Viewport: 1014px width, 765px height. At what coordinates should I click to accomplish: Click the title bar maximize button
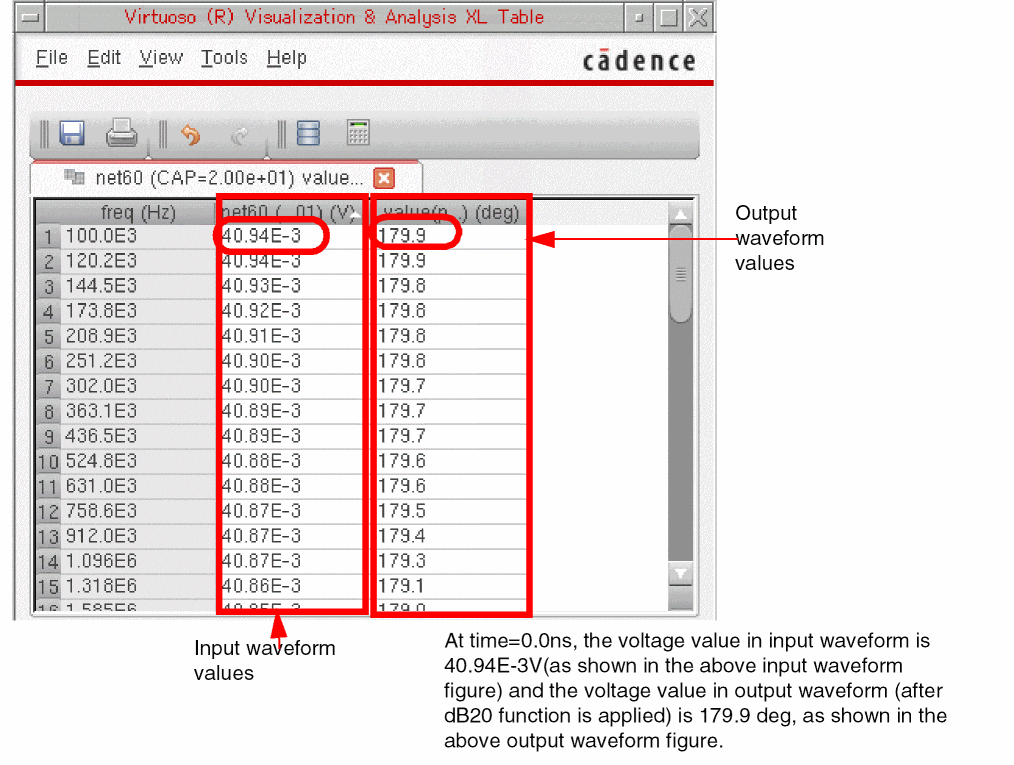point(669,17)
